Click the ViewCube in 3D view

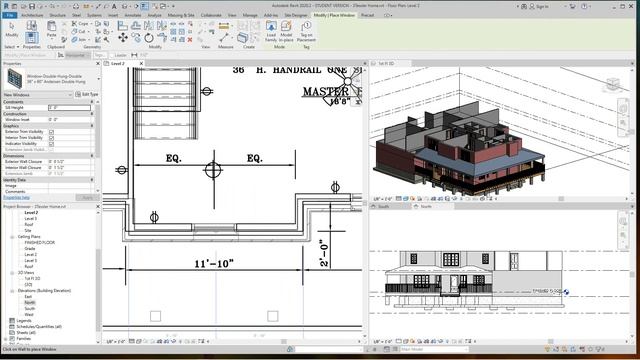[x=613, y=84]
